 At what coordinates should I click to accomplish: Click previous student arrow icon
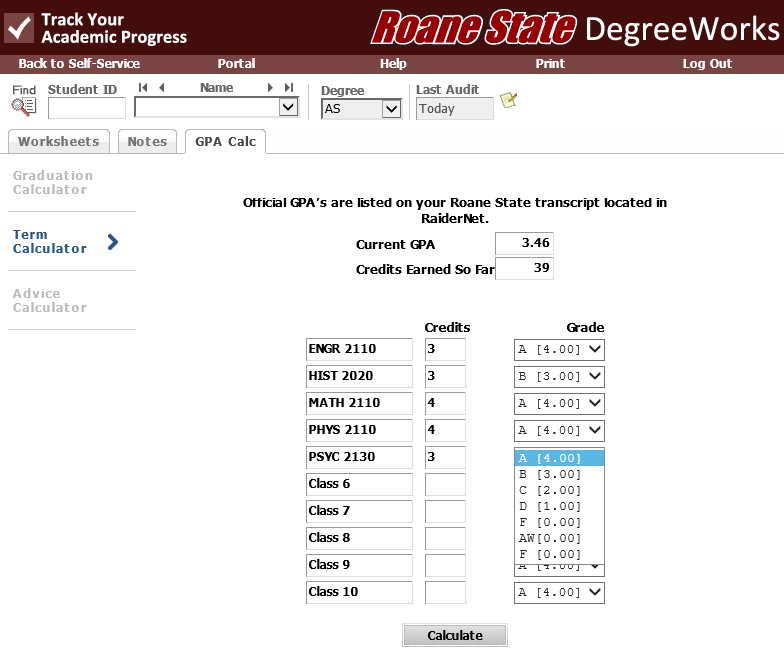[162, 88]
